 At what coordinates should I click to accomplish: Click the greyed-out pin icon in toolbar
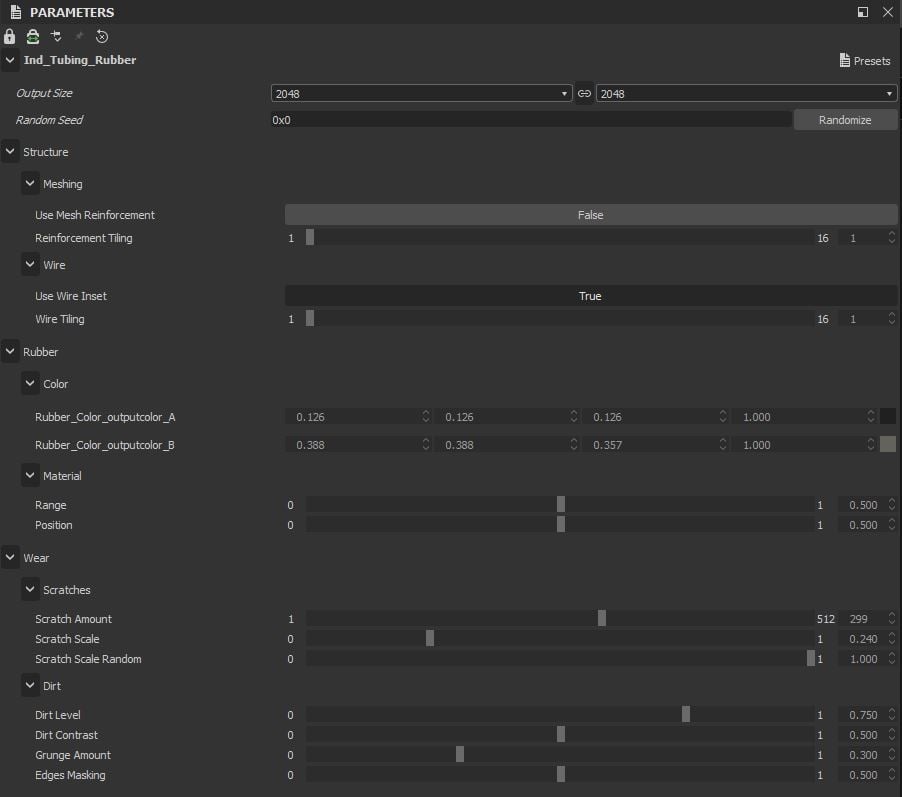(79, 36)
